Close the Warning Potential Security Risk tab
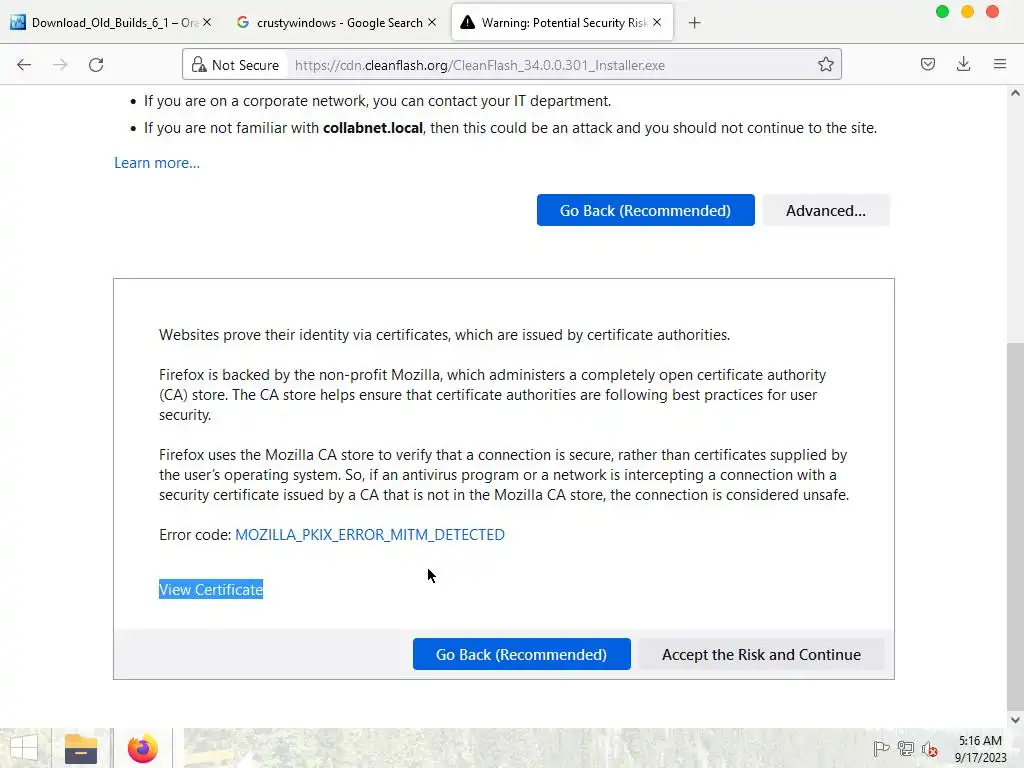 click(x=657, y=22)
